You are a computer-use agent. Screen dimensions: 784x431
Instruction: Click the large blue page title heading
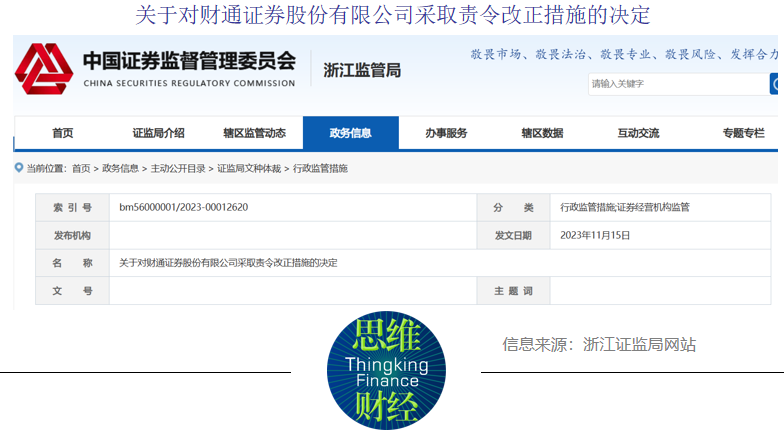tap(392, 15)
